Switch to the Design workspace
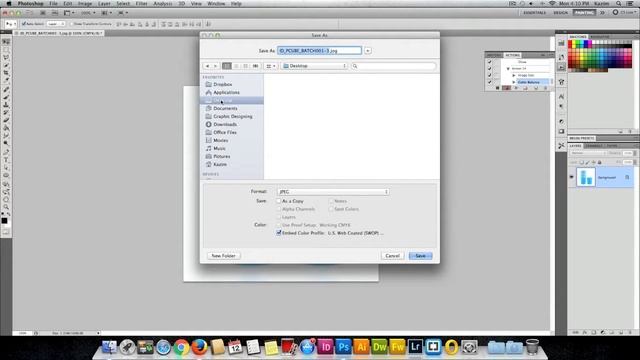Viewport: 640px width, 360px height. (x=560, y=13)
